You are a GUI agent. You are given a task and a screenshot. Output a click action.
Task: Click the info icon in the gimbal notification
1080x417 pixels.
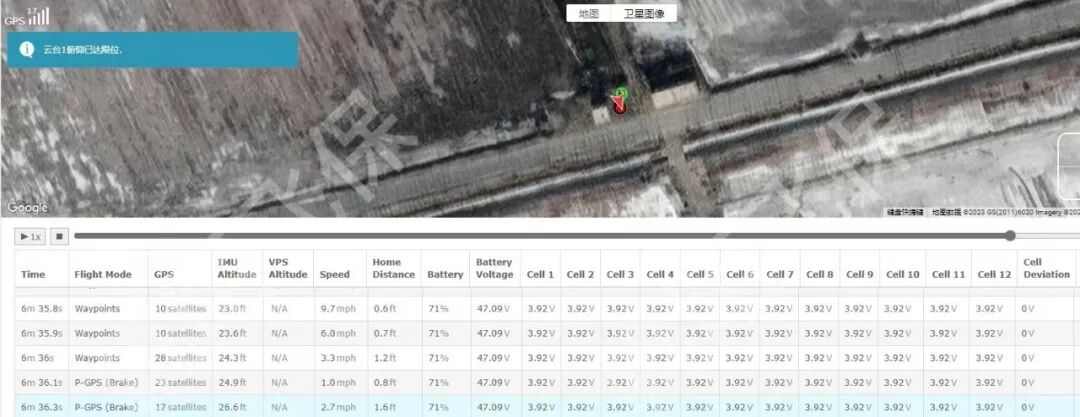(27, 50)
